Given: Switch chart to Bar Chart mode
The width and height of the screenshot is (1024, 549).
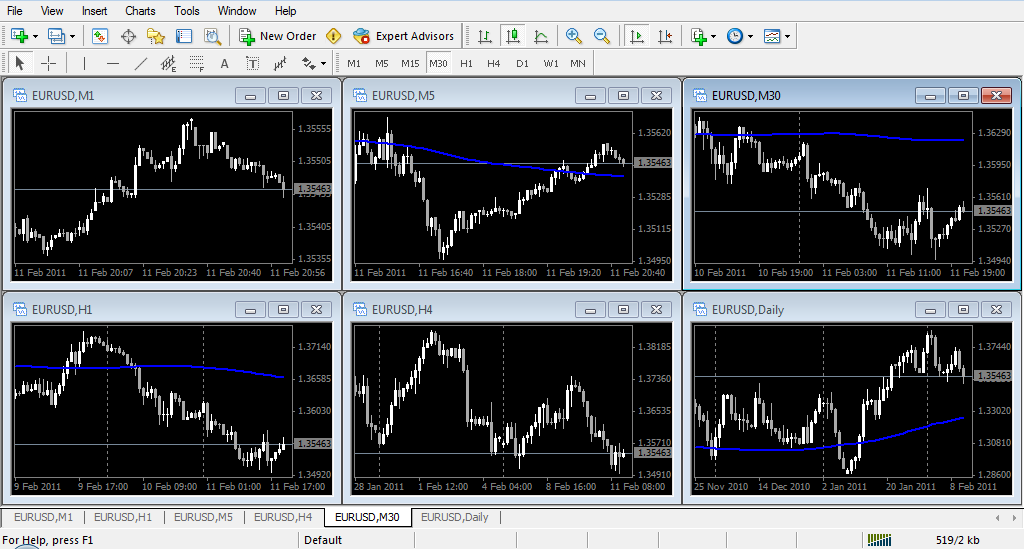Looking at the screenshot, I should coord(485,36).
